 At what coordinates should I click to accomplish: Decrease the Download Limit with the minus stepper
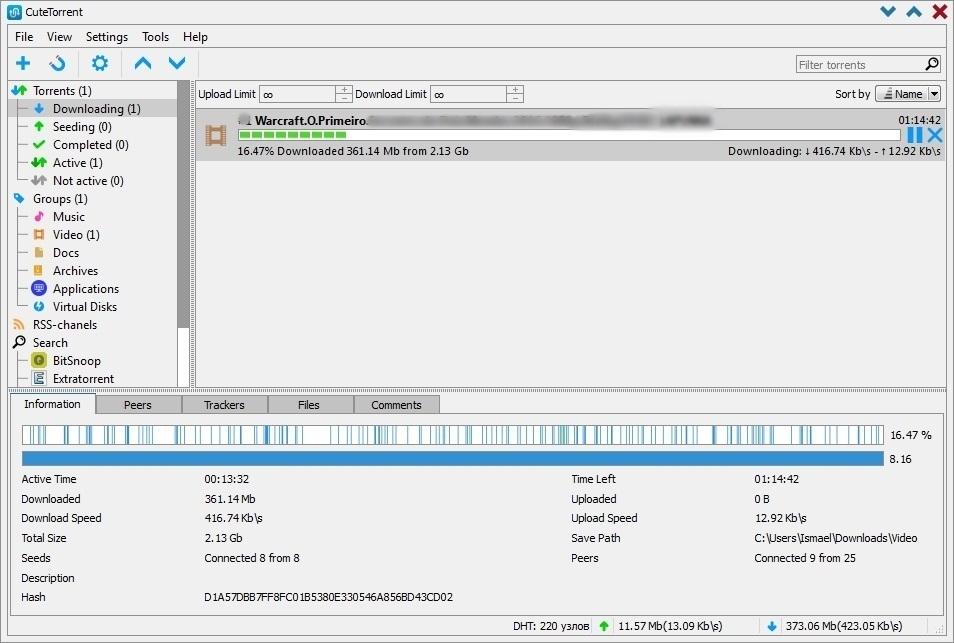pyautogui.click(x=515, y=99)
